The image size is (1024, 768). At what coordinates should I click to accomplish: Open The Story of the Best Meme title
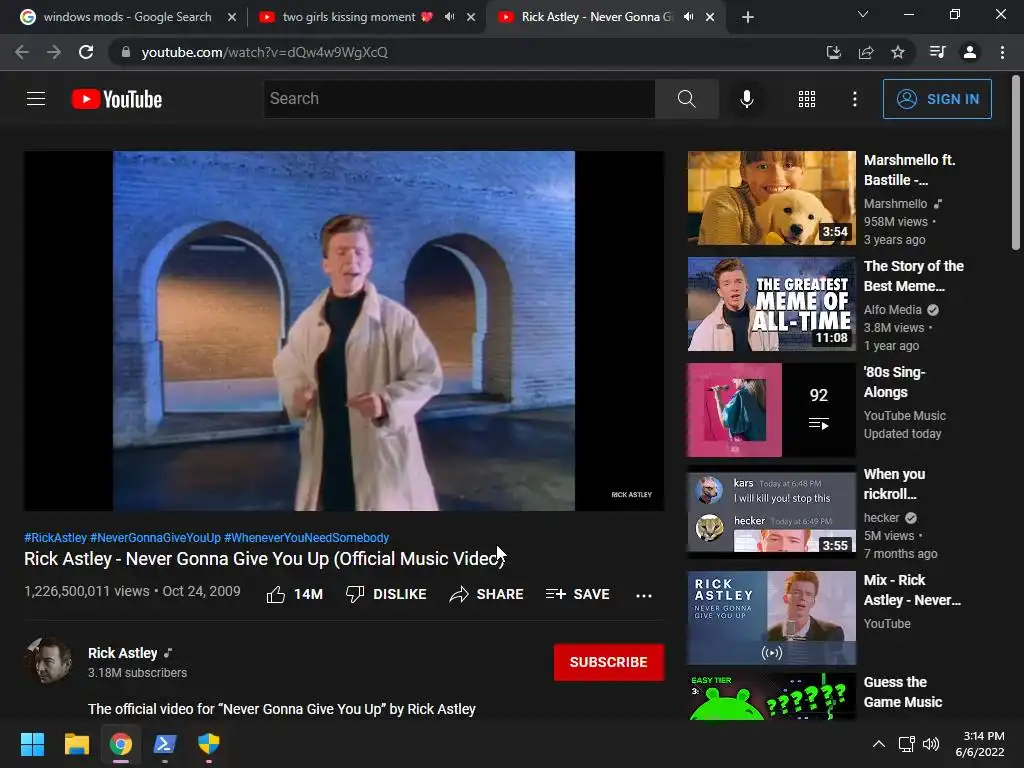click(914, 276)
